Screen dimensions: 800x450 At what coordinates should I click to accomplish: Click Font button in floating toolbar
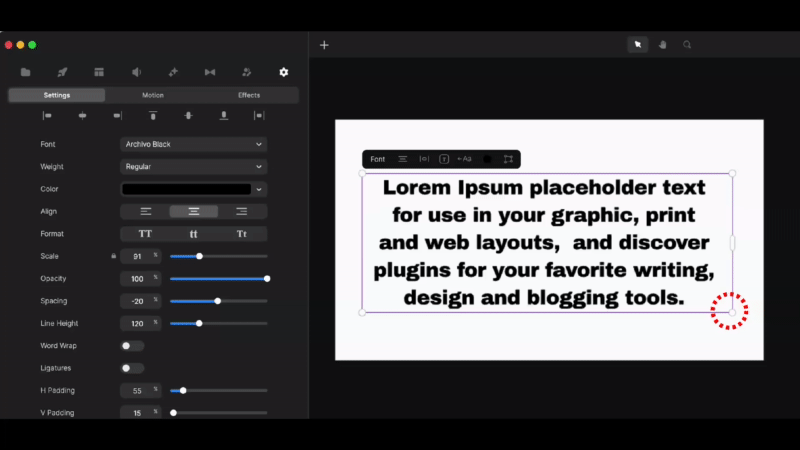(378, 159)
